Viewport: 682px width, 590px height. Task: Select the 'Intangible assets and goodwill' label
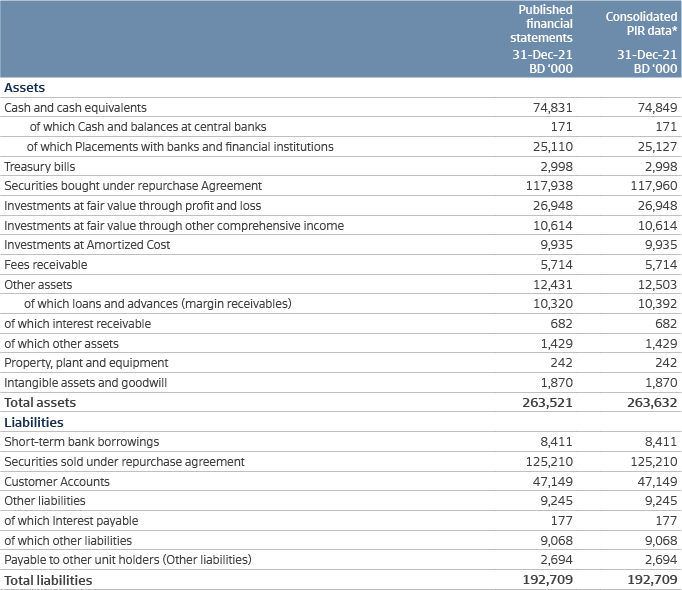coord(86,383)
